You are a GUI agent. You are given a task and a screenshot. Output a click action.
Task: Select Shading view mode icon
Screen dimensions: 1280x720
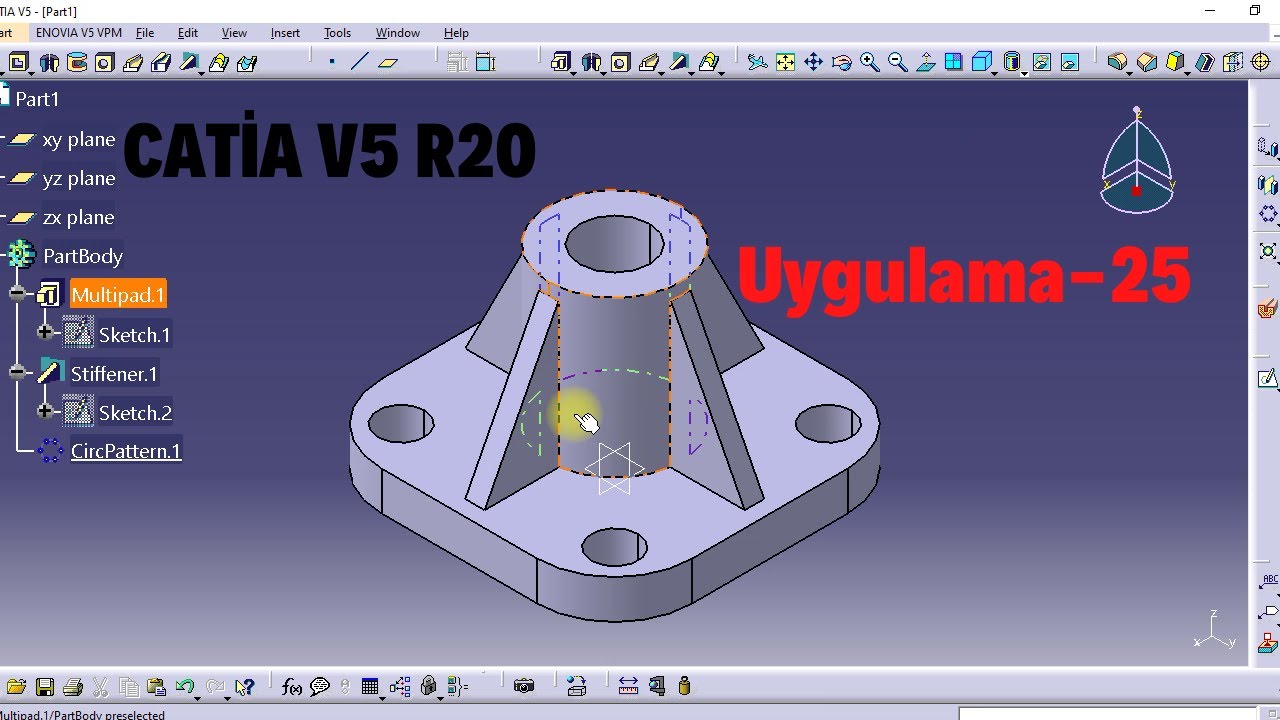coord(1011,62)
